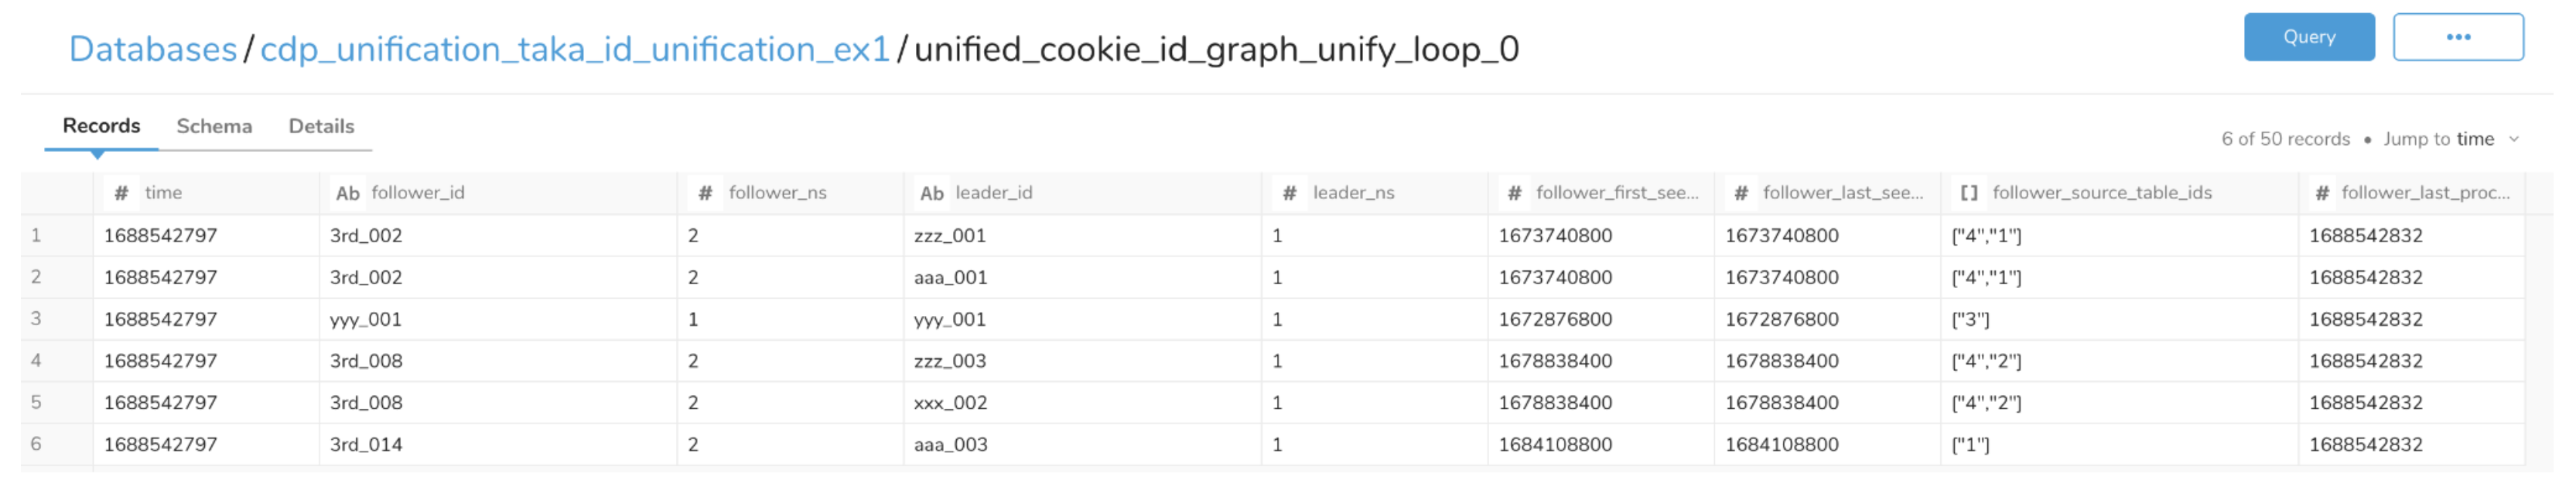Click the numeric icon on follower_first_see column

point(1514,192)
